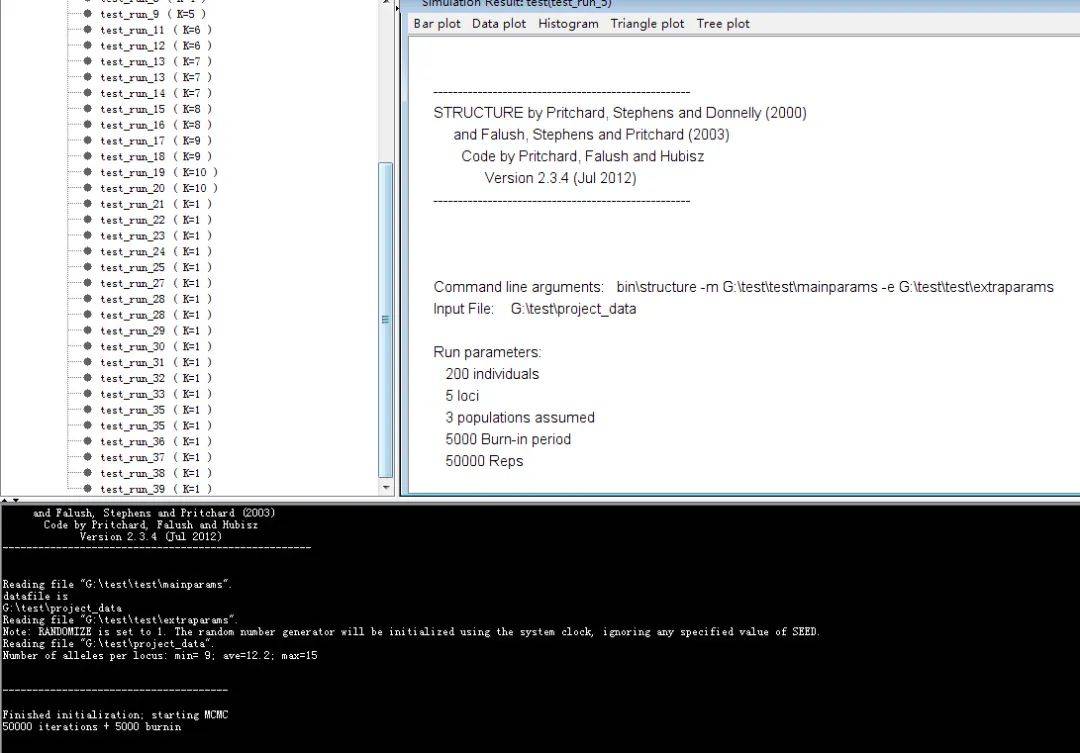Select test_run_32 (K=1) in the run tree
Screen dimensions: 1080x753
tap(156, 378)
